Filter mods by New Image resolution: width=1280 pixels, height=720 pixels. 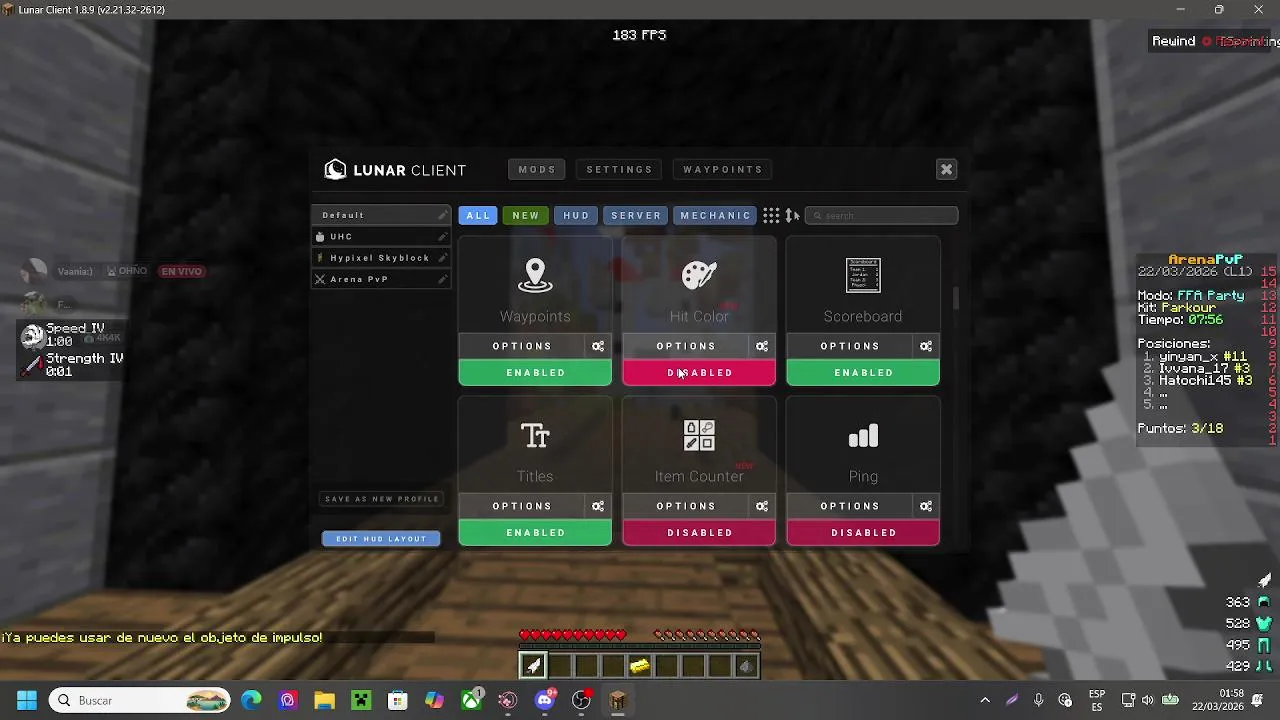click(526, 215)
